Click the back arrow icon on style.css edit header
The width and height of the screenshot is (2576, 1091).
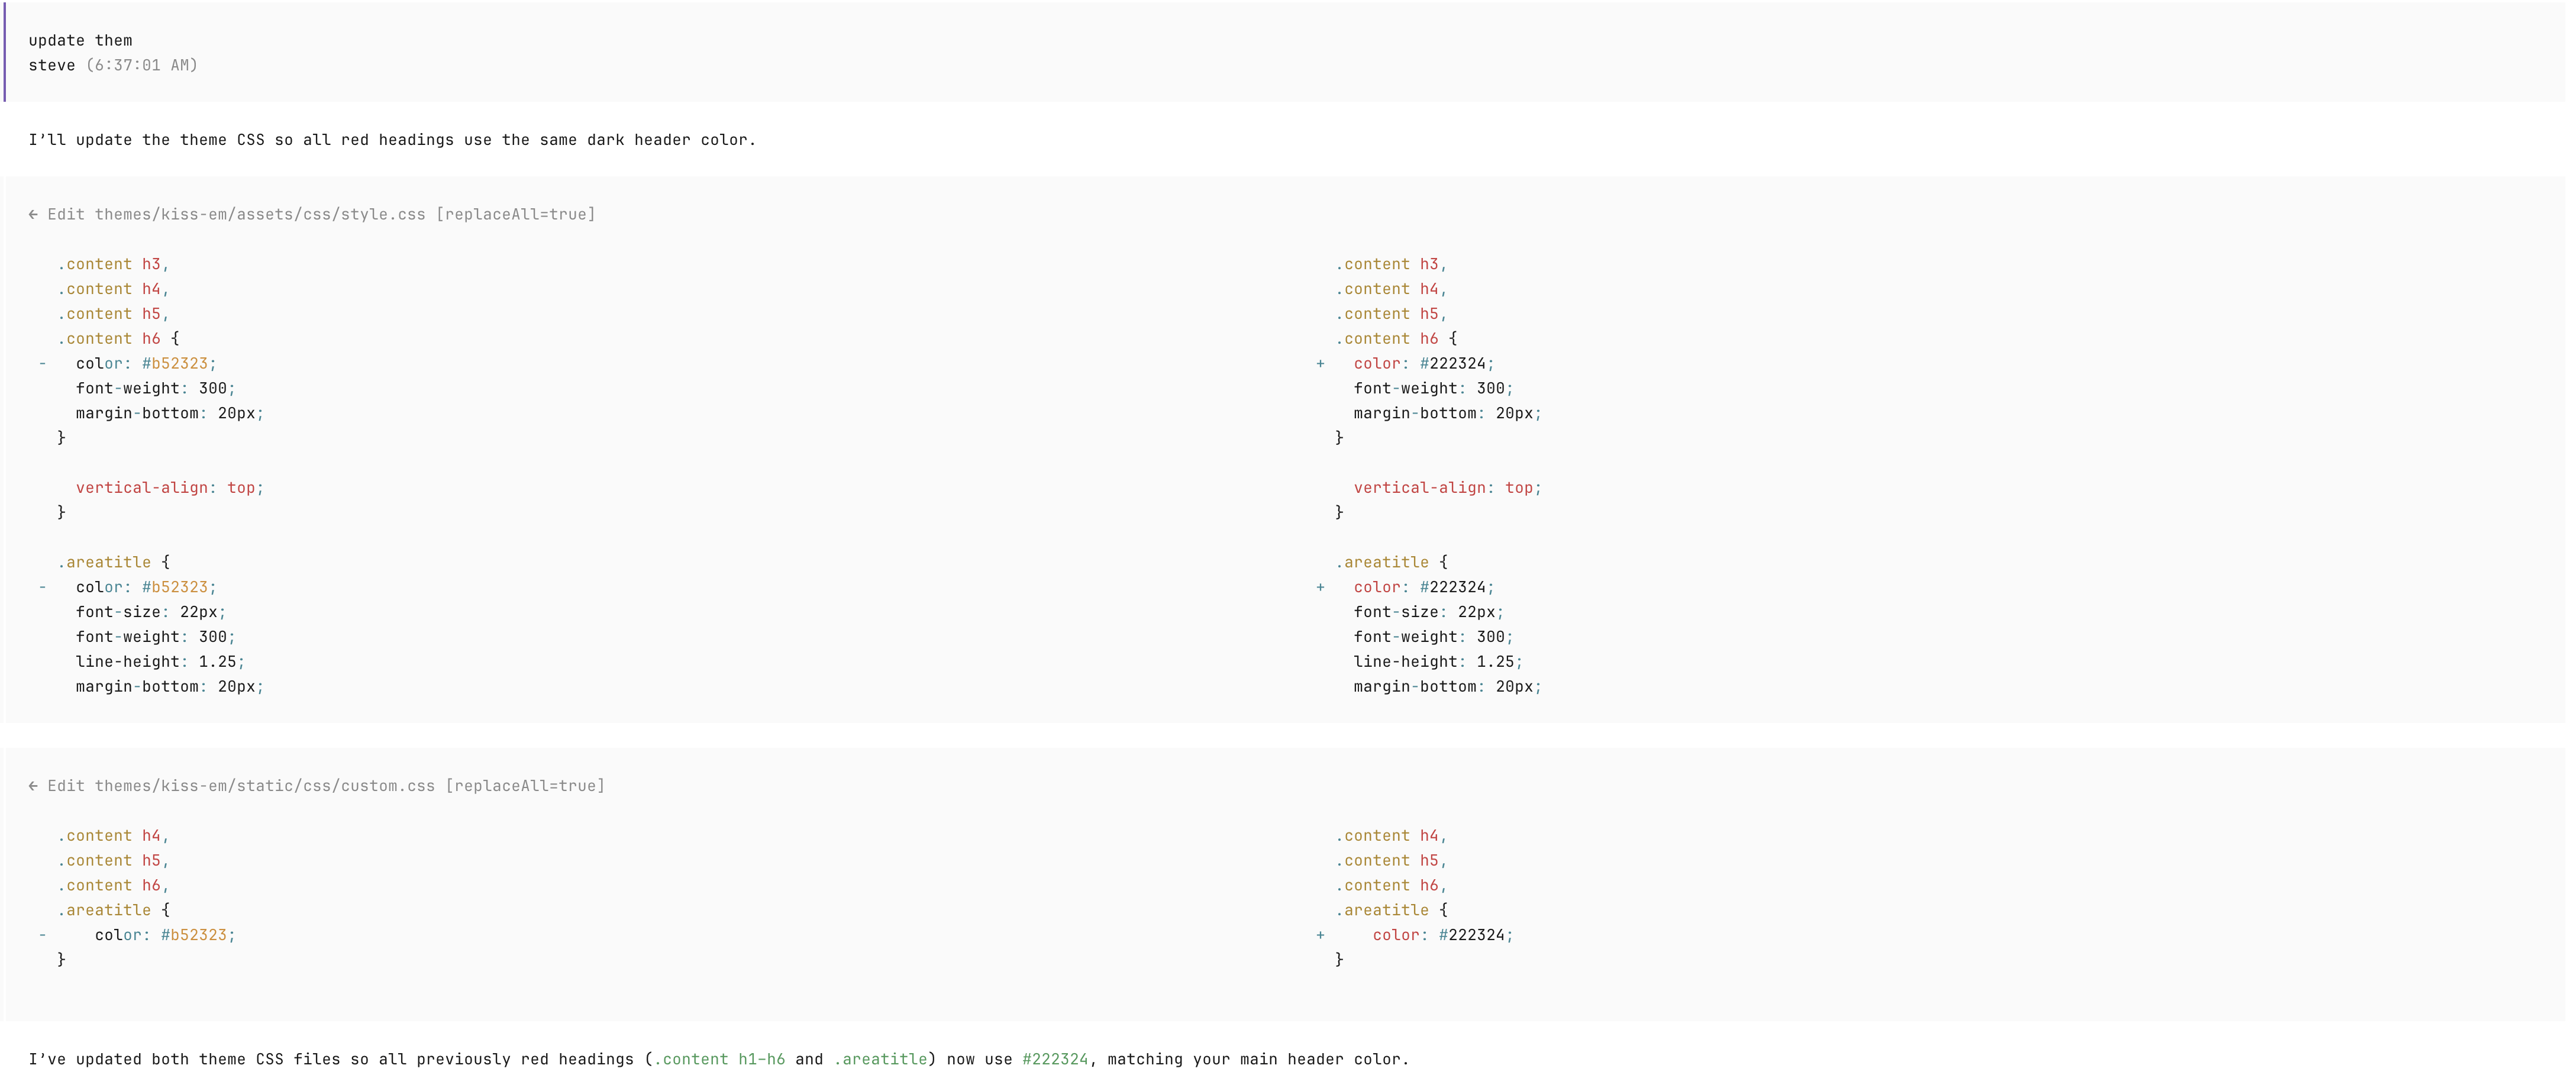point(35,214)
